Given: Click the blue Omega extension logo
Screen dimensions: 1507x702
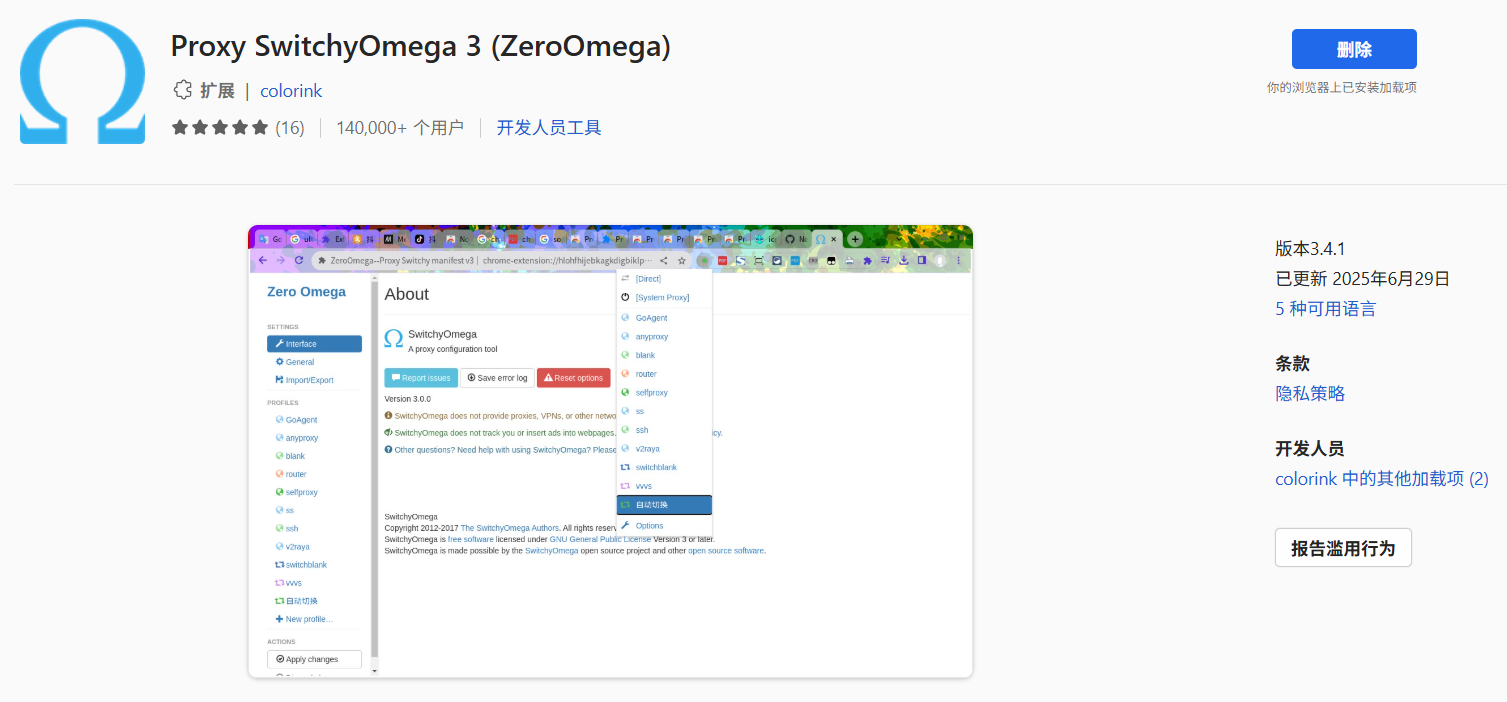Looking at the screenshot, I should point(82,81).
